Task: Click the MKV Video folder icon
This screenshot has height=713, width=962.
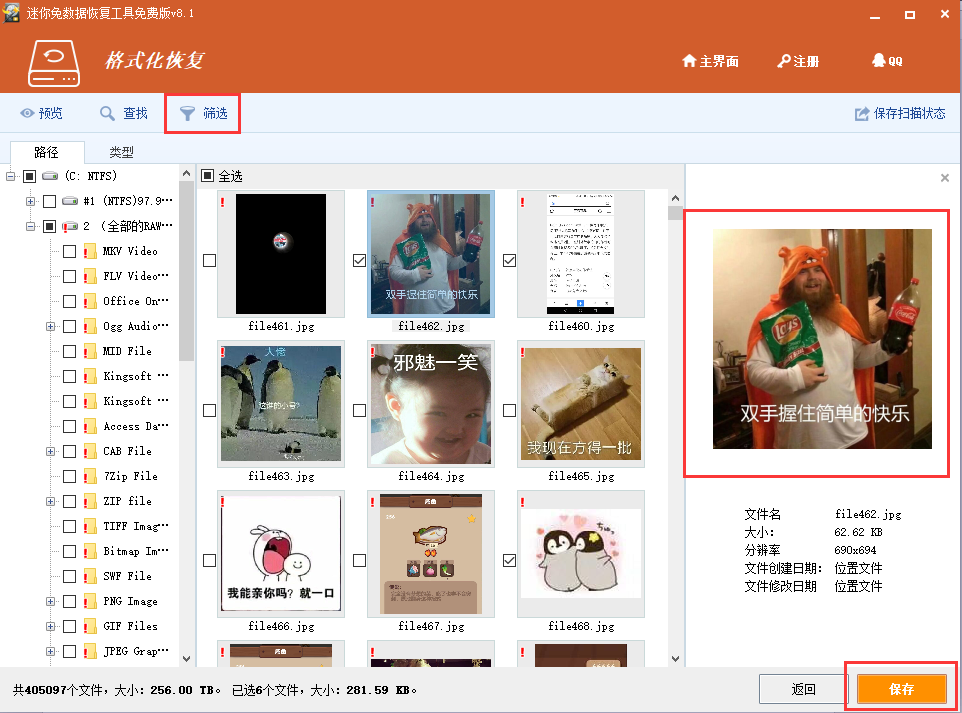Action: coord(90,252)
